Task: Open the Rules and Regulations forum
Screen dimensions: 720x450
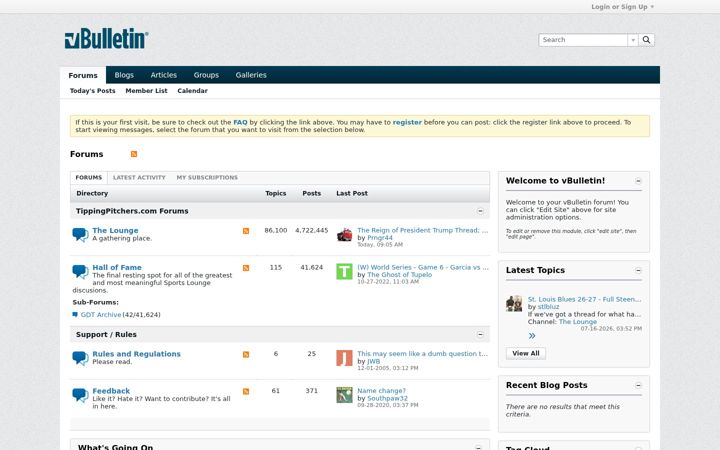Action: point(136,354)
